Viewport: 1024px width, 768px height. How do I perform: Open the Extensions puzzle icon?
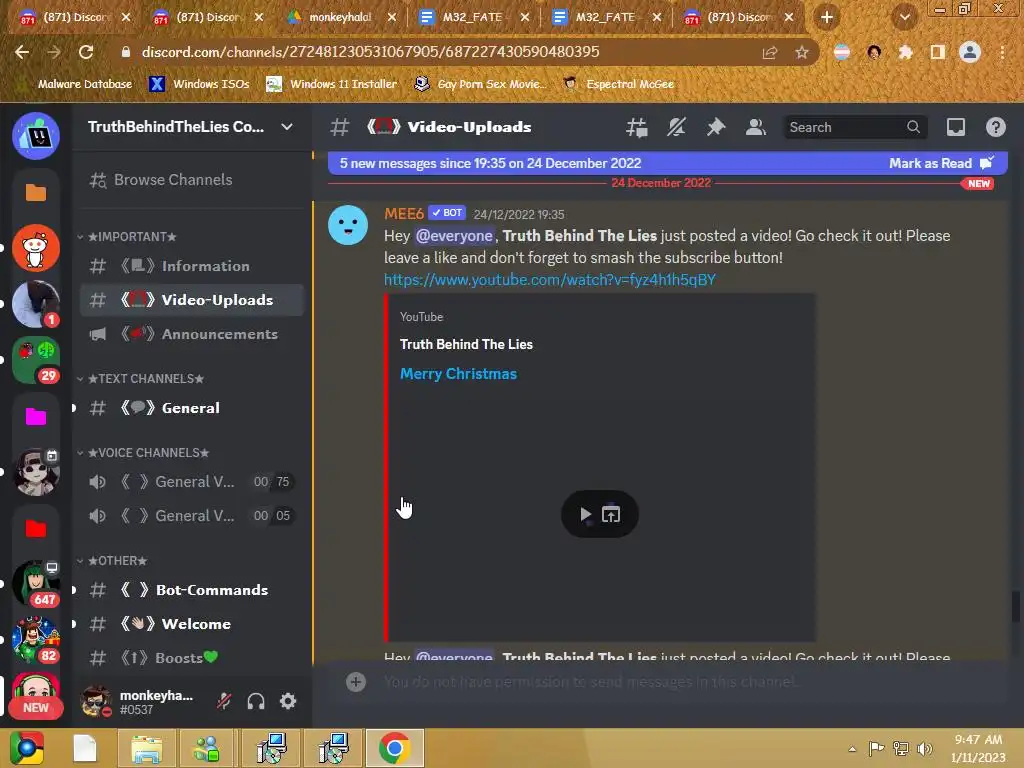pyautogui.click(x=906, y=52)
